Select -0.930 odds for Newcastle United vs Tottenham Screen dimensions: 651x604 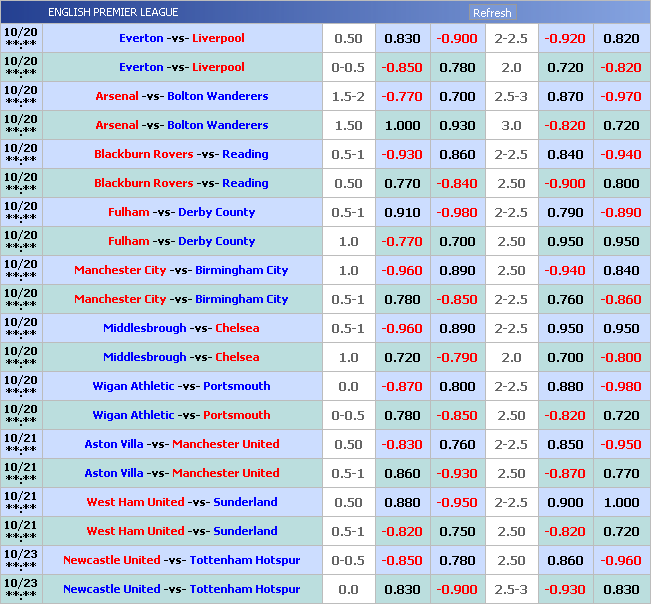point(566,589)
